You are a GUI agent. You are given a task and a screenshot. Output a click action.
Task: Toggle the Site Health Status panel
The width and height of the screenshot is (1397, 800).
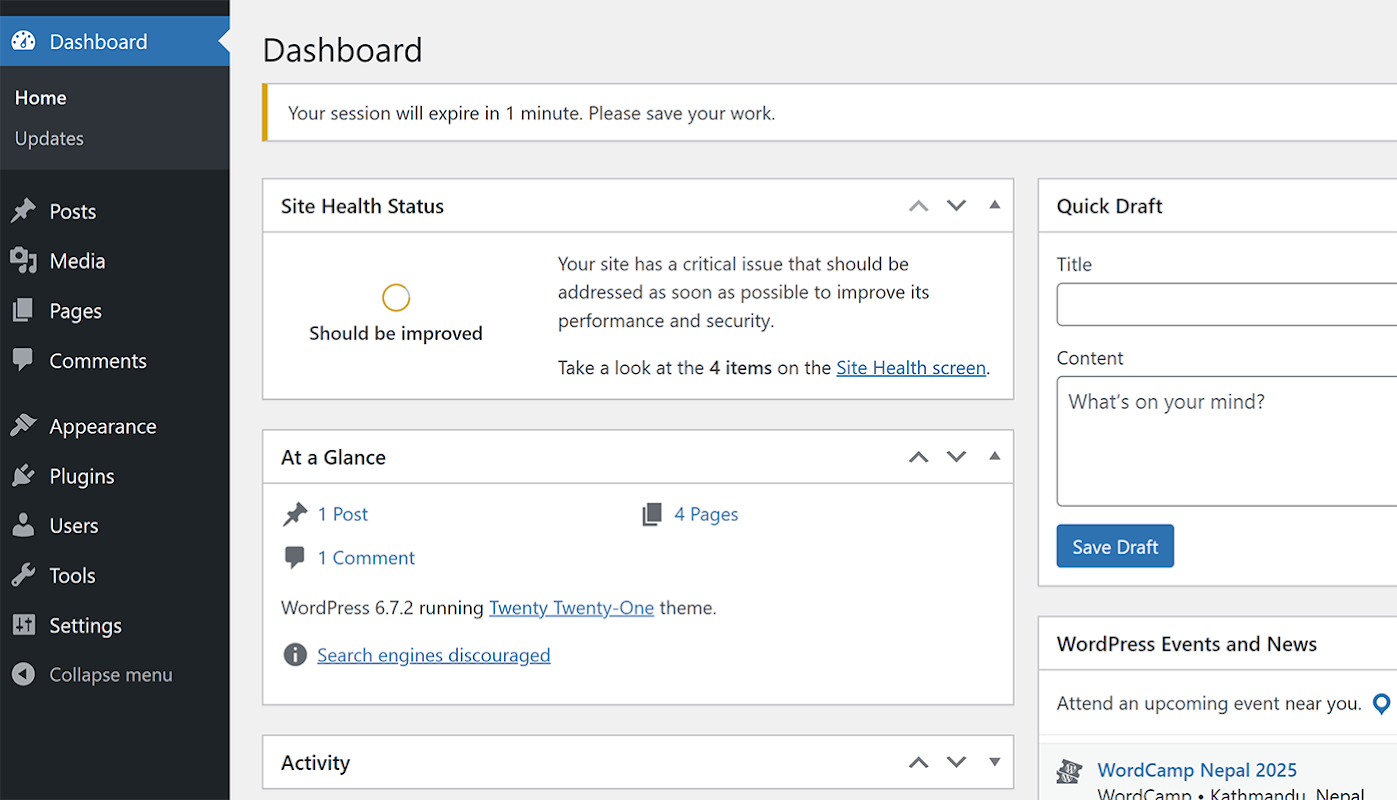tap(994, 205)
